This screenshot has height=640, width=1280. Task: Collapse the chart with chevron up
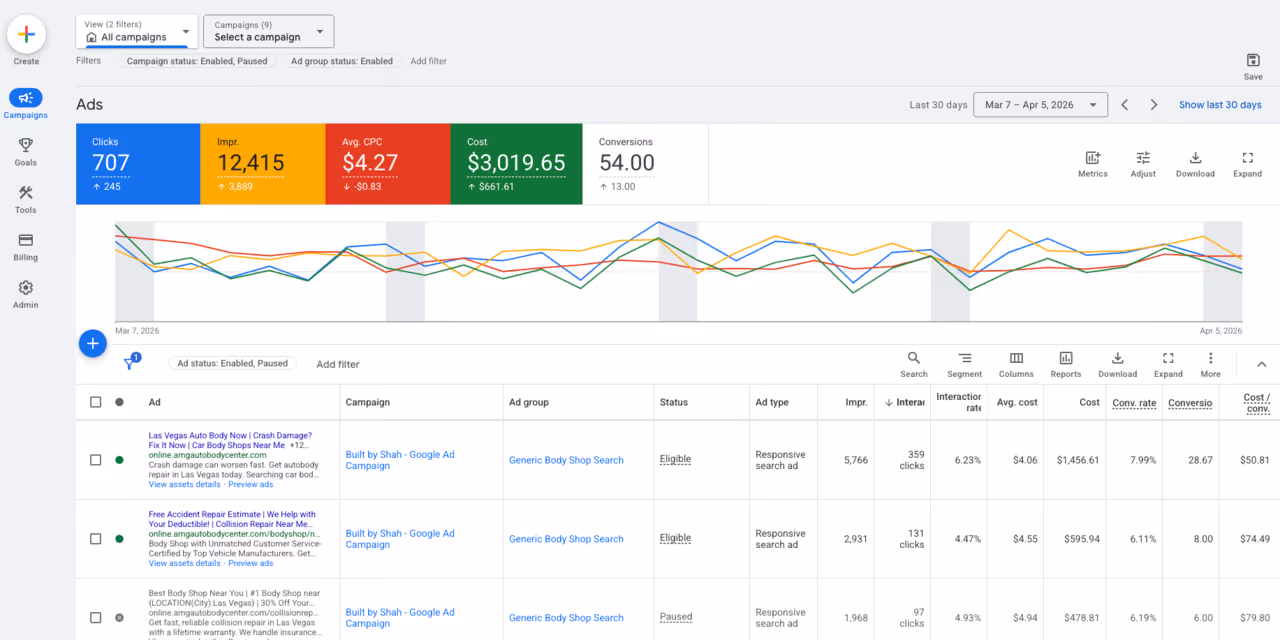pos(1261,364)
